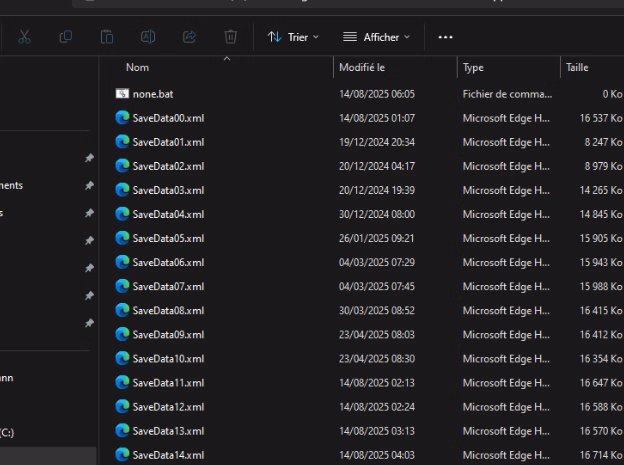
Task: Sort by the Modifié le column header
Action: click(x=362, y=67)
